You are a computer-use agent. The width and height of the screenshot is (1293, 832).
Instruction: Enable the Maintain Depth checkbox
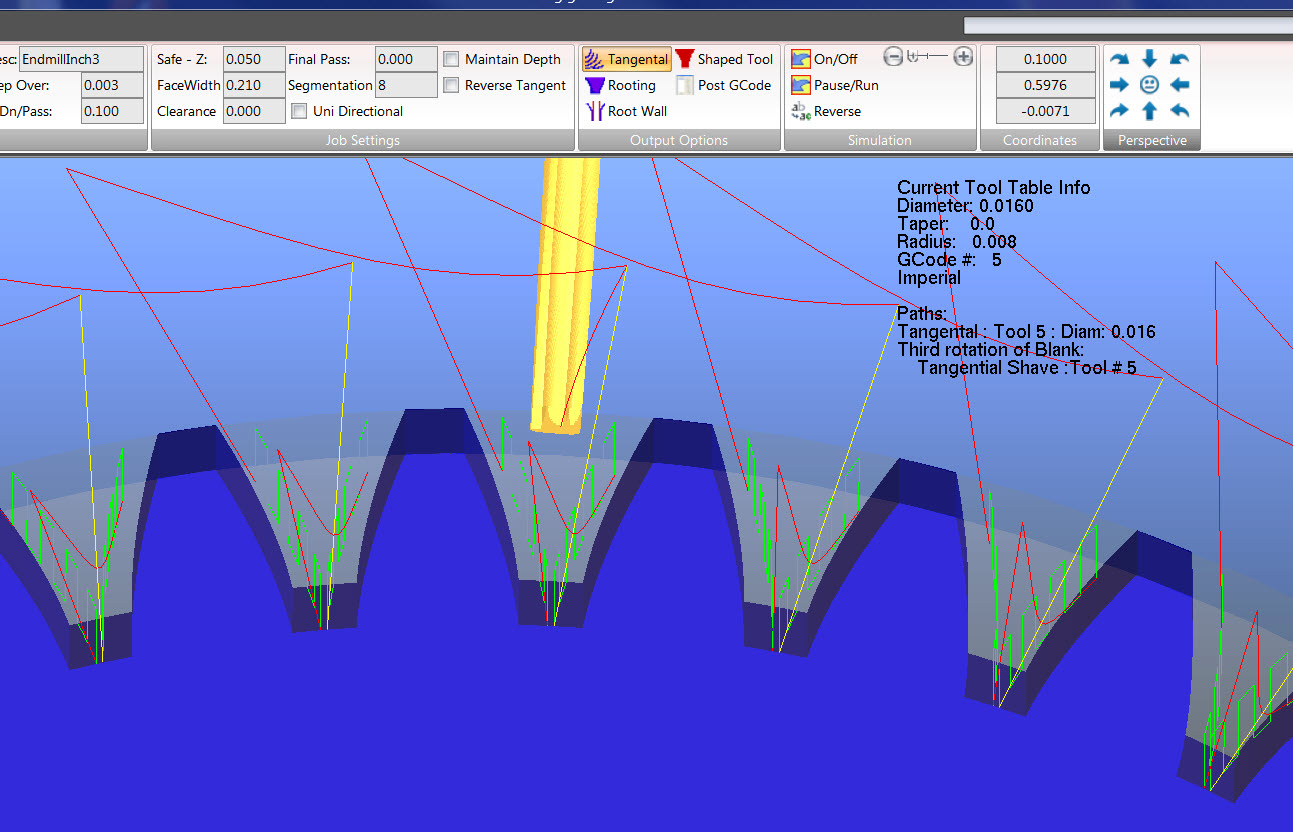coord(451,59)
